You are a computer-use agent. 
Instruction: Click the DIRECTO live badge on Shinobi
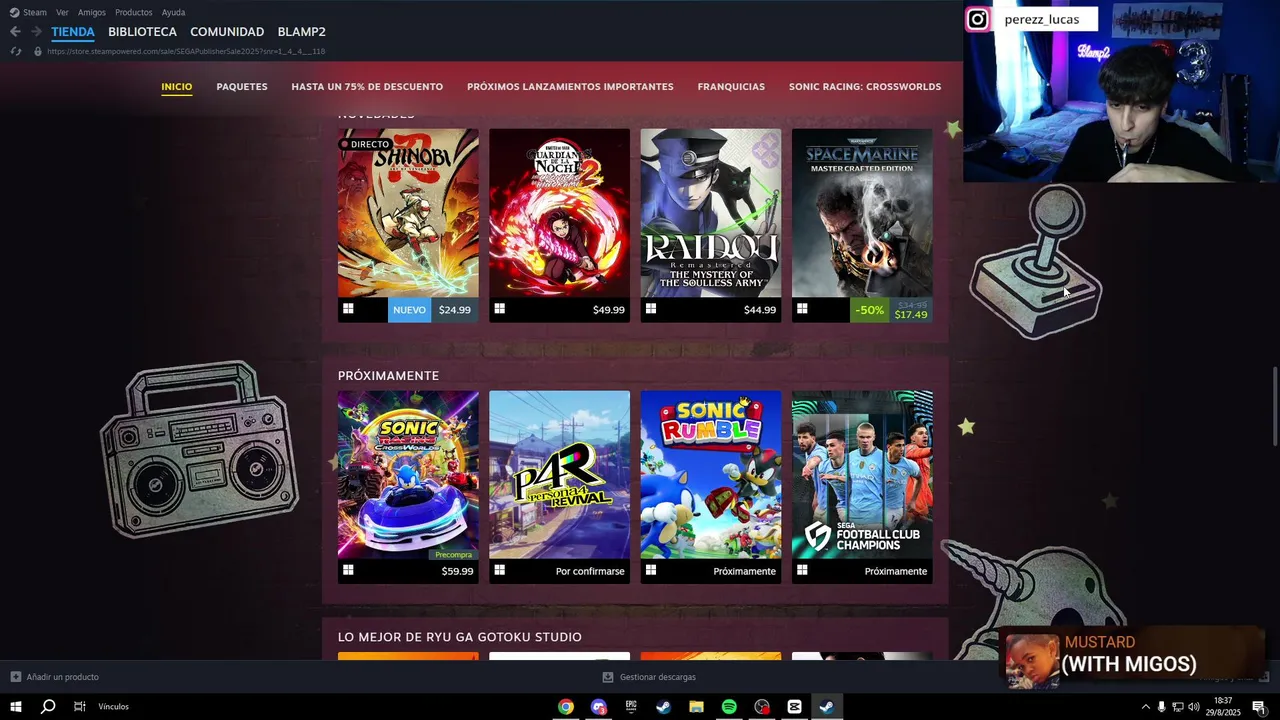pos(365,144)
